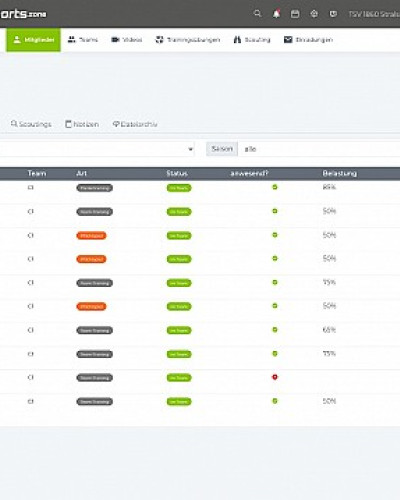Screen dimensions: 400x500
Task: Sort by the Belastung column header
Action: [340, 173]
